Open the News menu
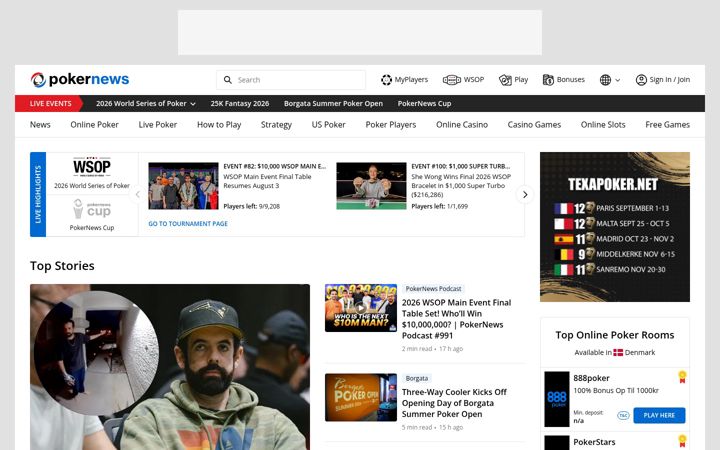Image resolution: width=720 pixels, height=450 pixels. click(40, 124)
